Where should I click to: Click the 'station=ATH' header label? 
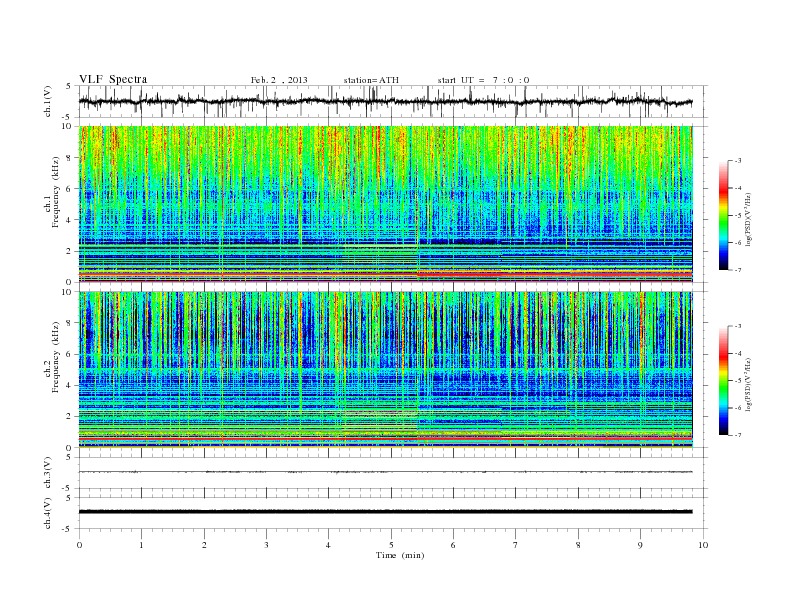tap(371, 80)
